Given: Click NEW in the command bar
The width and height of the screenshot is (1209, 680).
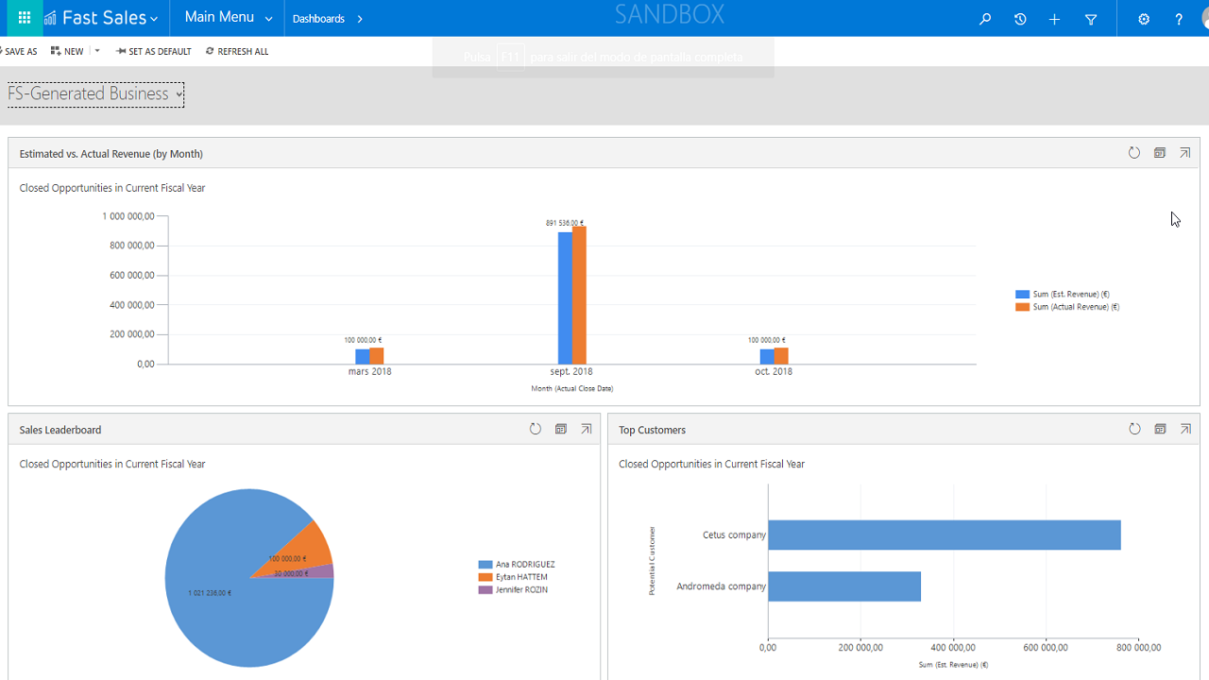Looking at the screenshot, I should pyautogui.click(x=67, y=51).
